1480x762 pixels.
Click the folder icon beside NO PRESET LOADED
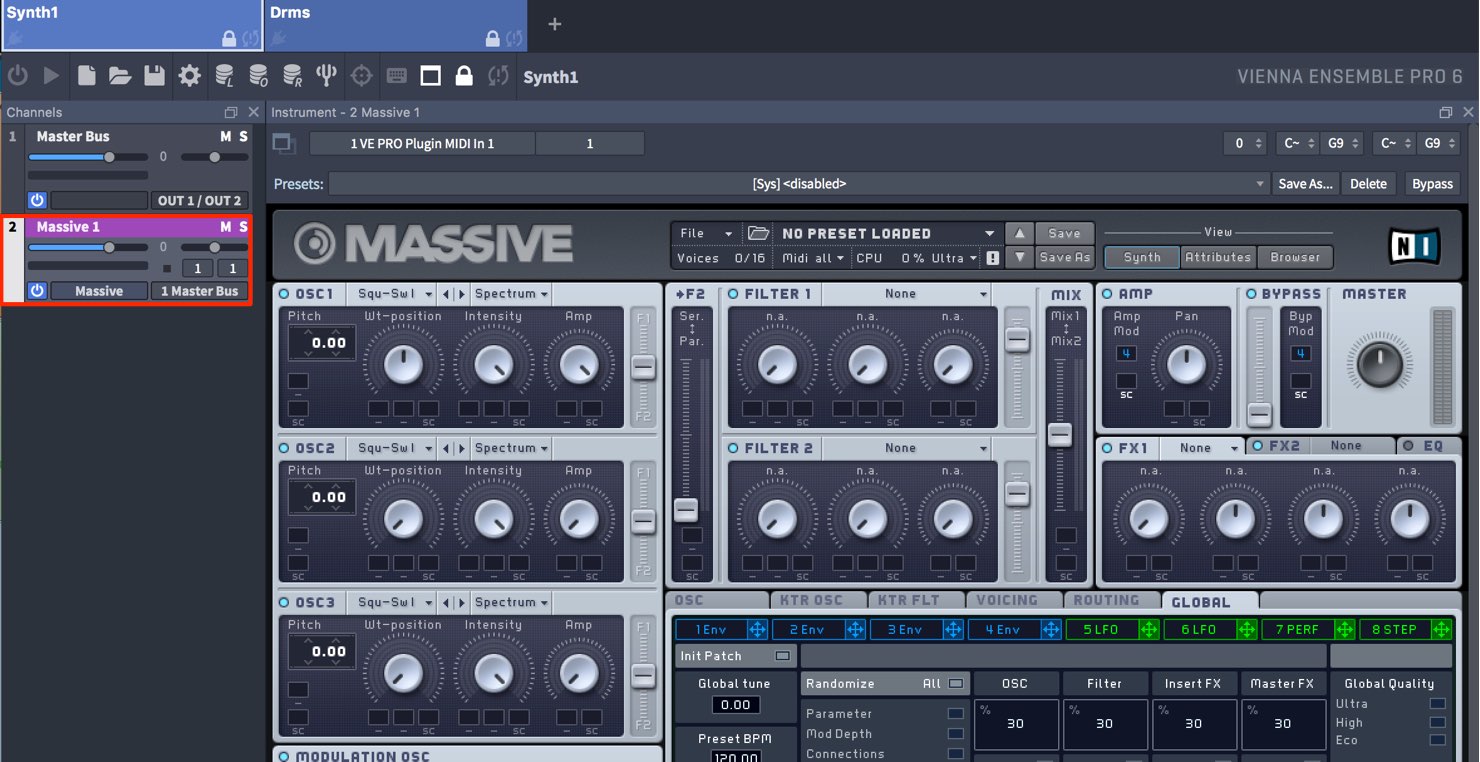pos(759,233)
